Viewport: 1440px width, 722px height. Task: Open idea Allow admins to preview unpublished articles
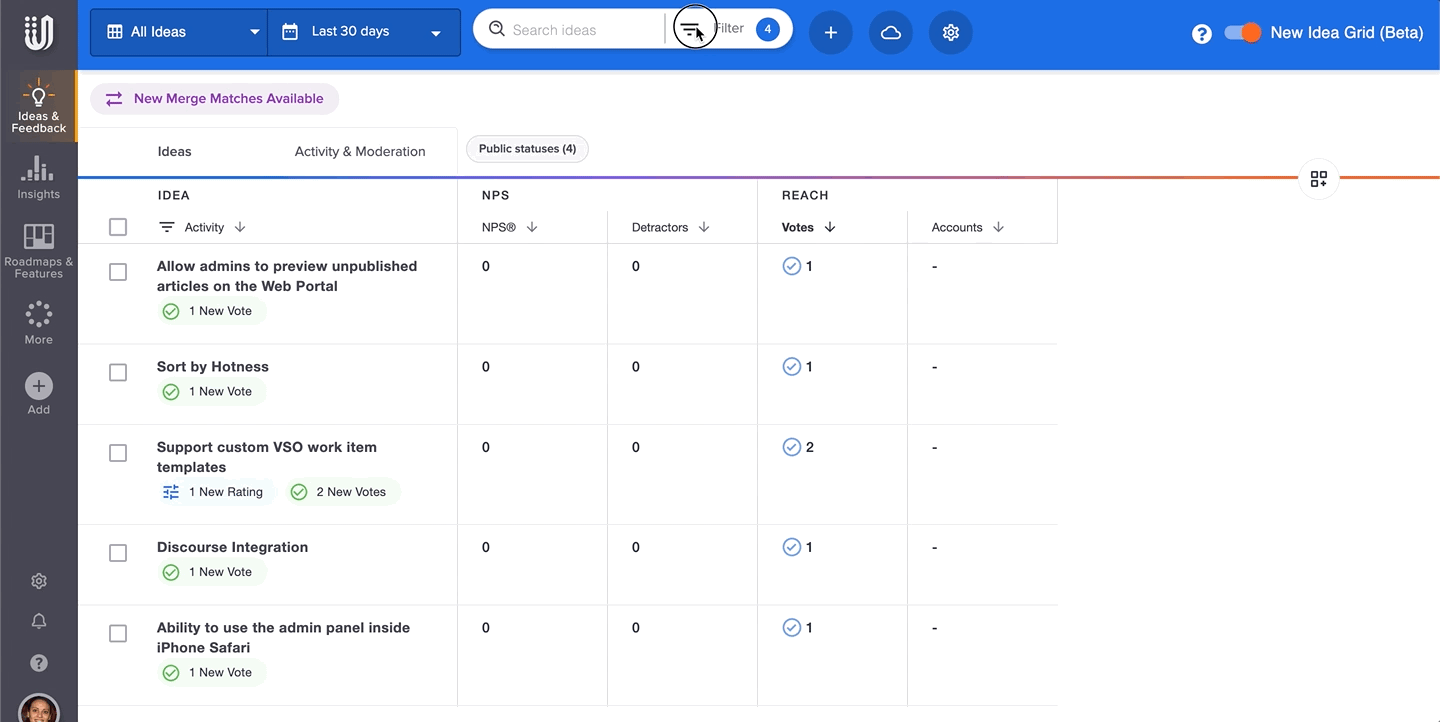[287, 276]
